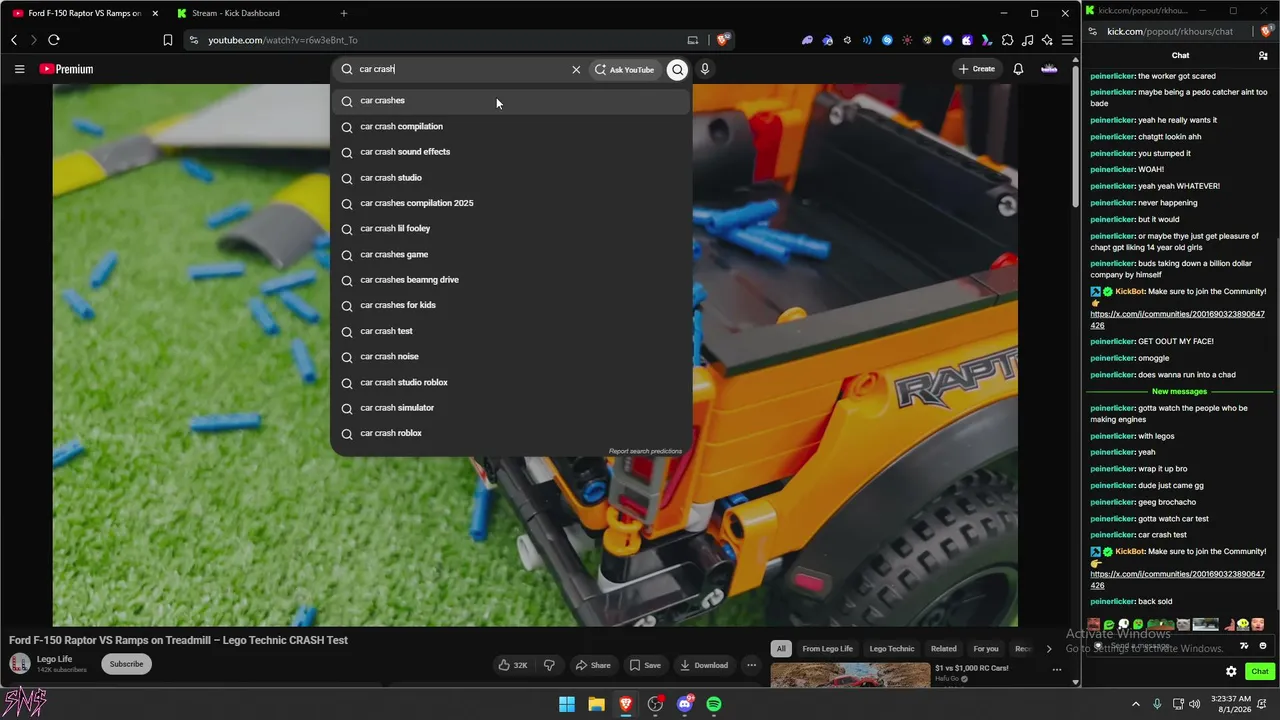Choose "car crash noise" suggestion
This screenshot has height=720, width=1280.
pos(511,357)
